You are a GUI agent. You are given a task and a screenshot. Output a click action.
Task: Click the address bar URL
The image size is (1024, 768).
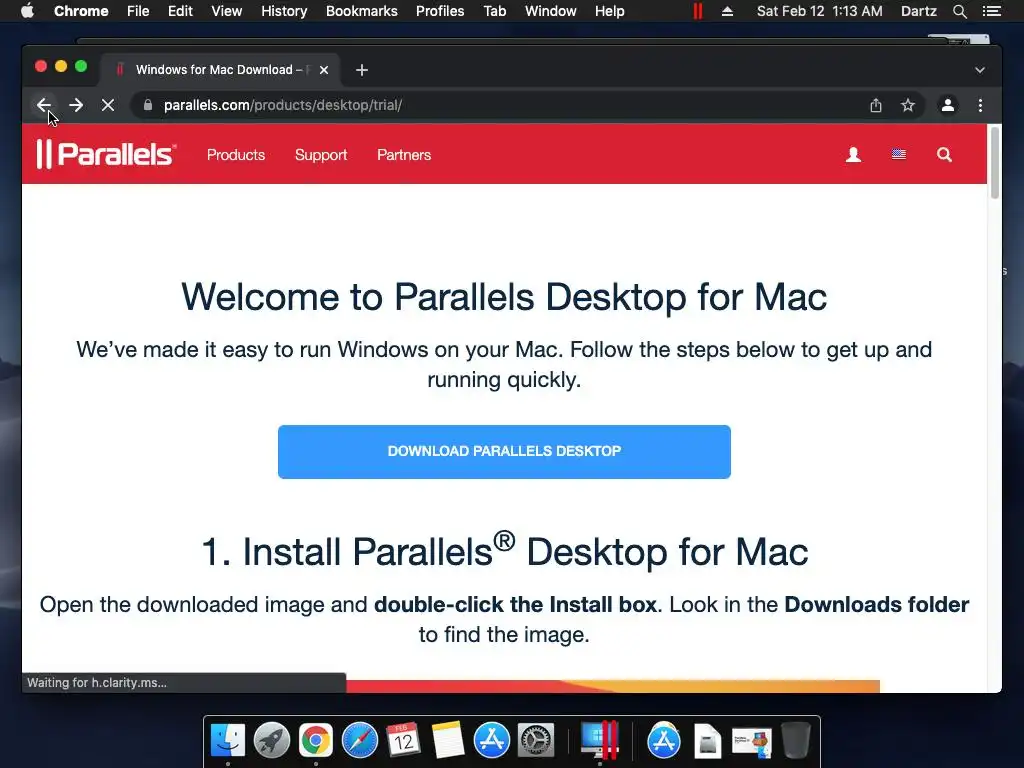coord(283,105)
